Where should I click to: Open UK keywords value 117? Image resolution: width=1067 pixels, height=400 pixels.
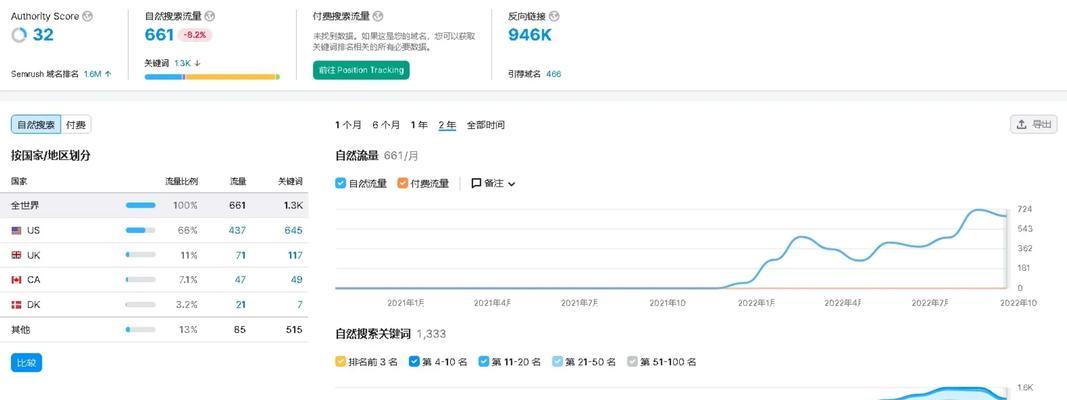point(295,255)
